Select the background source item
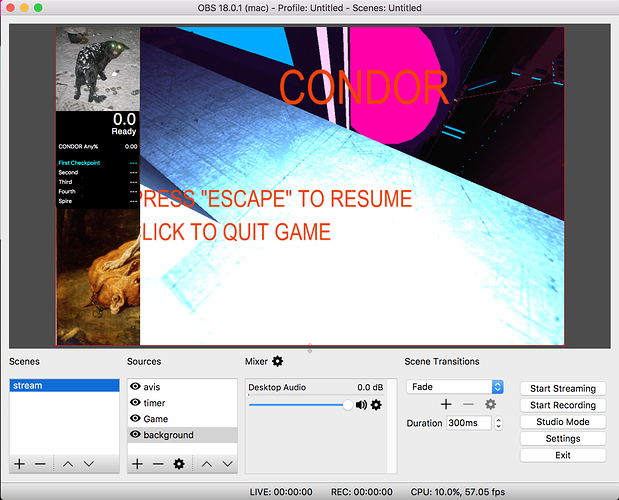 [x=169, y=435]
